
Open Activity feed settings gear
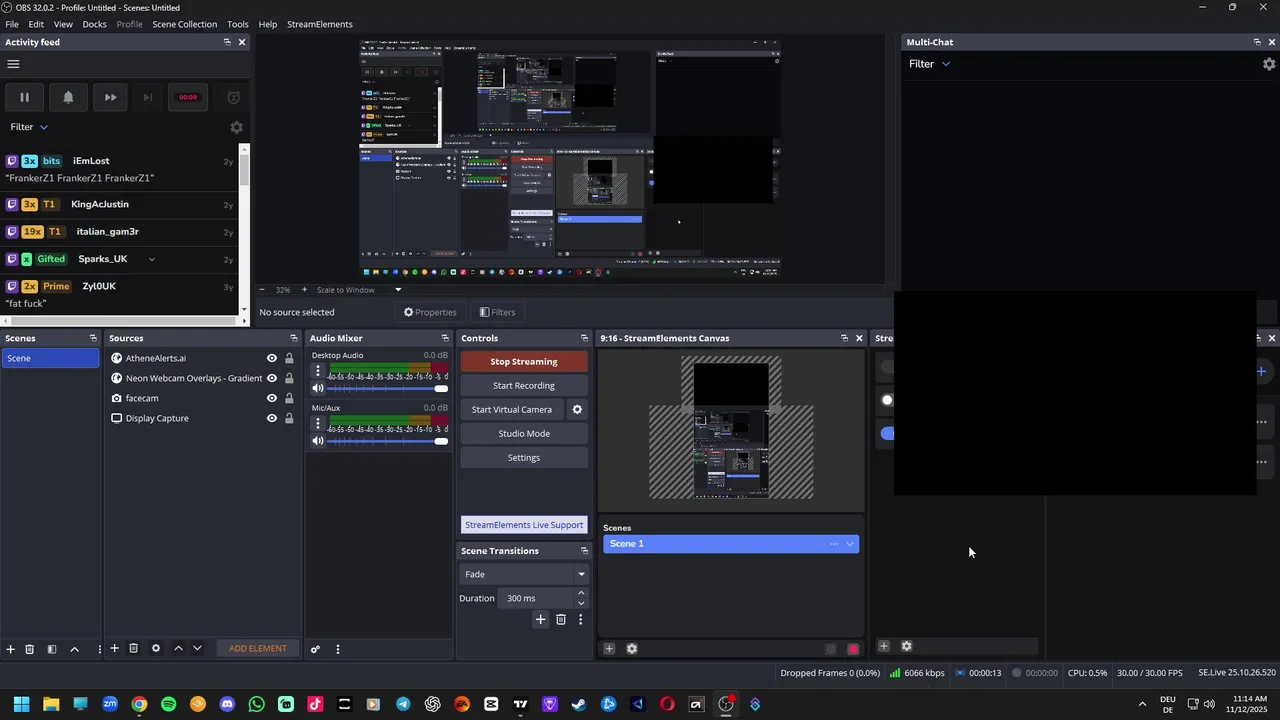(236, 127)
